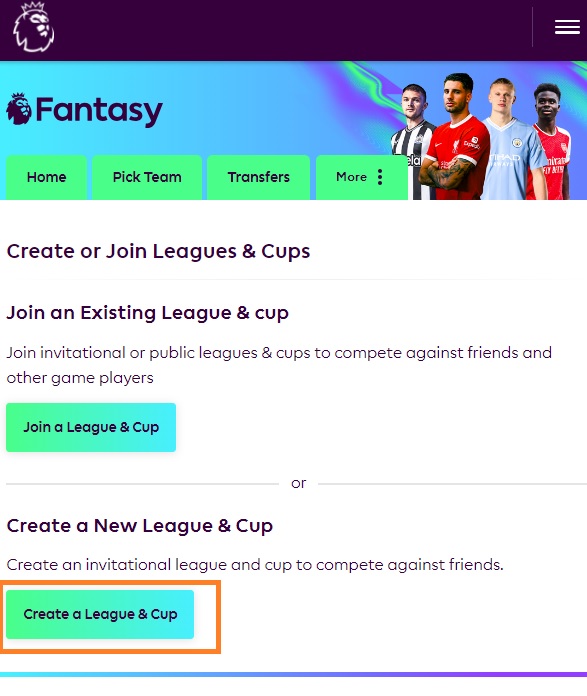
Task: Click the Premier League lion logo
Action: 34,27
